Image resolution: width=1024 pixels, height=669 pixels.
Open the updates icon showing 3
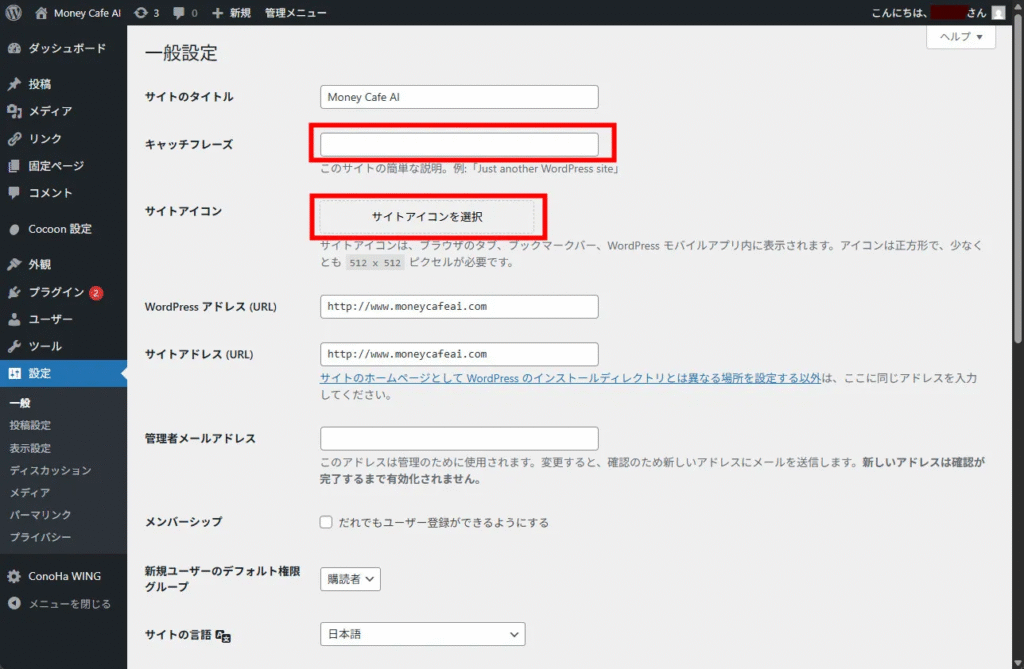pos(140,12)
